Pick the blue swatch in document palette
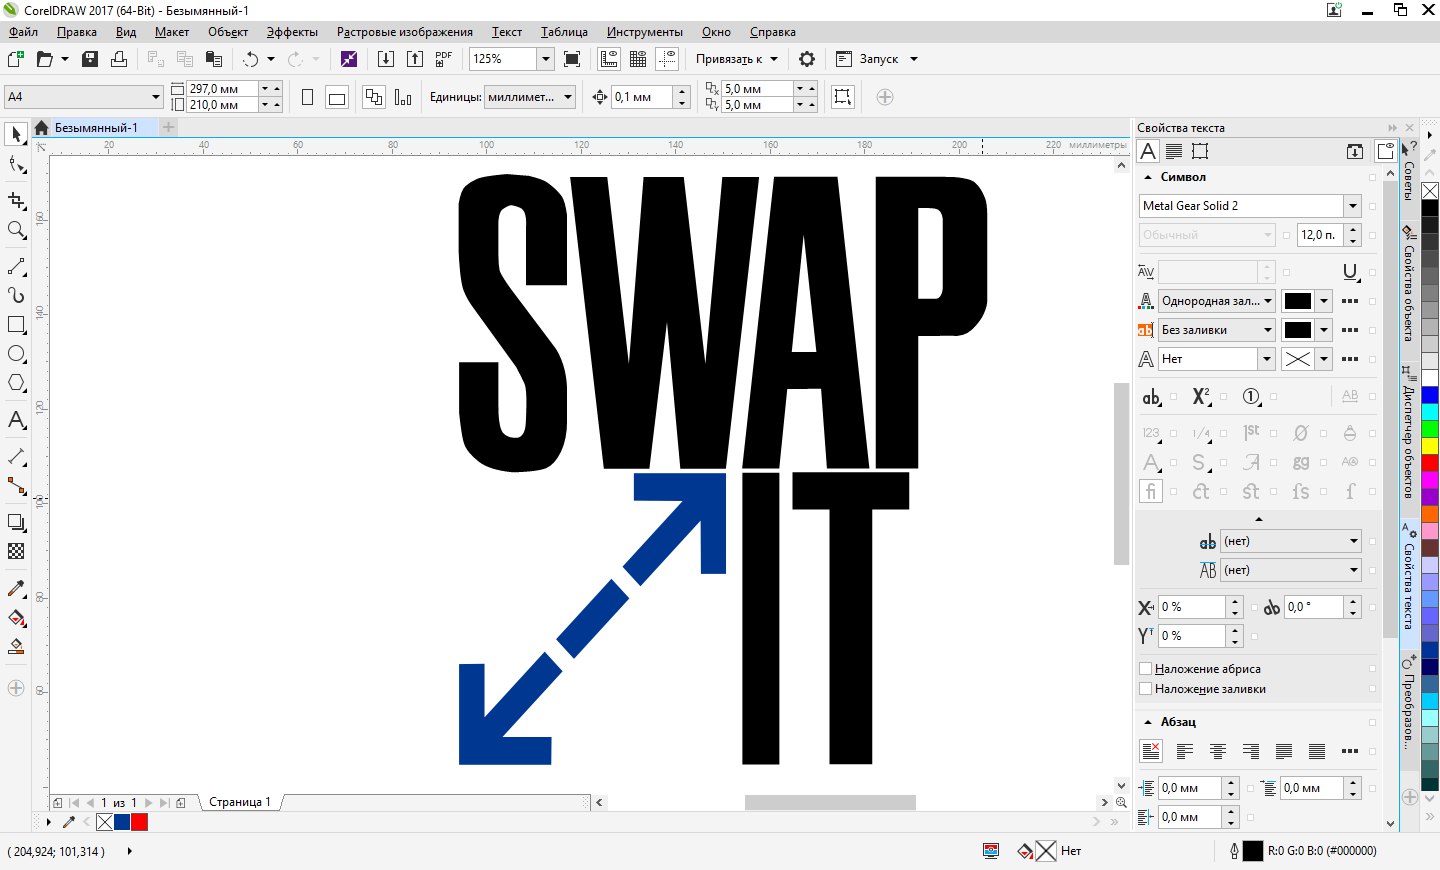 (x=122, y=822)
